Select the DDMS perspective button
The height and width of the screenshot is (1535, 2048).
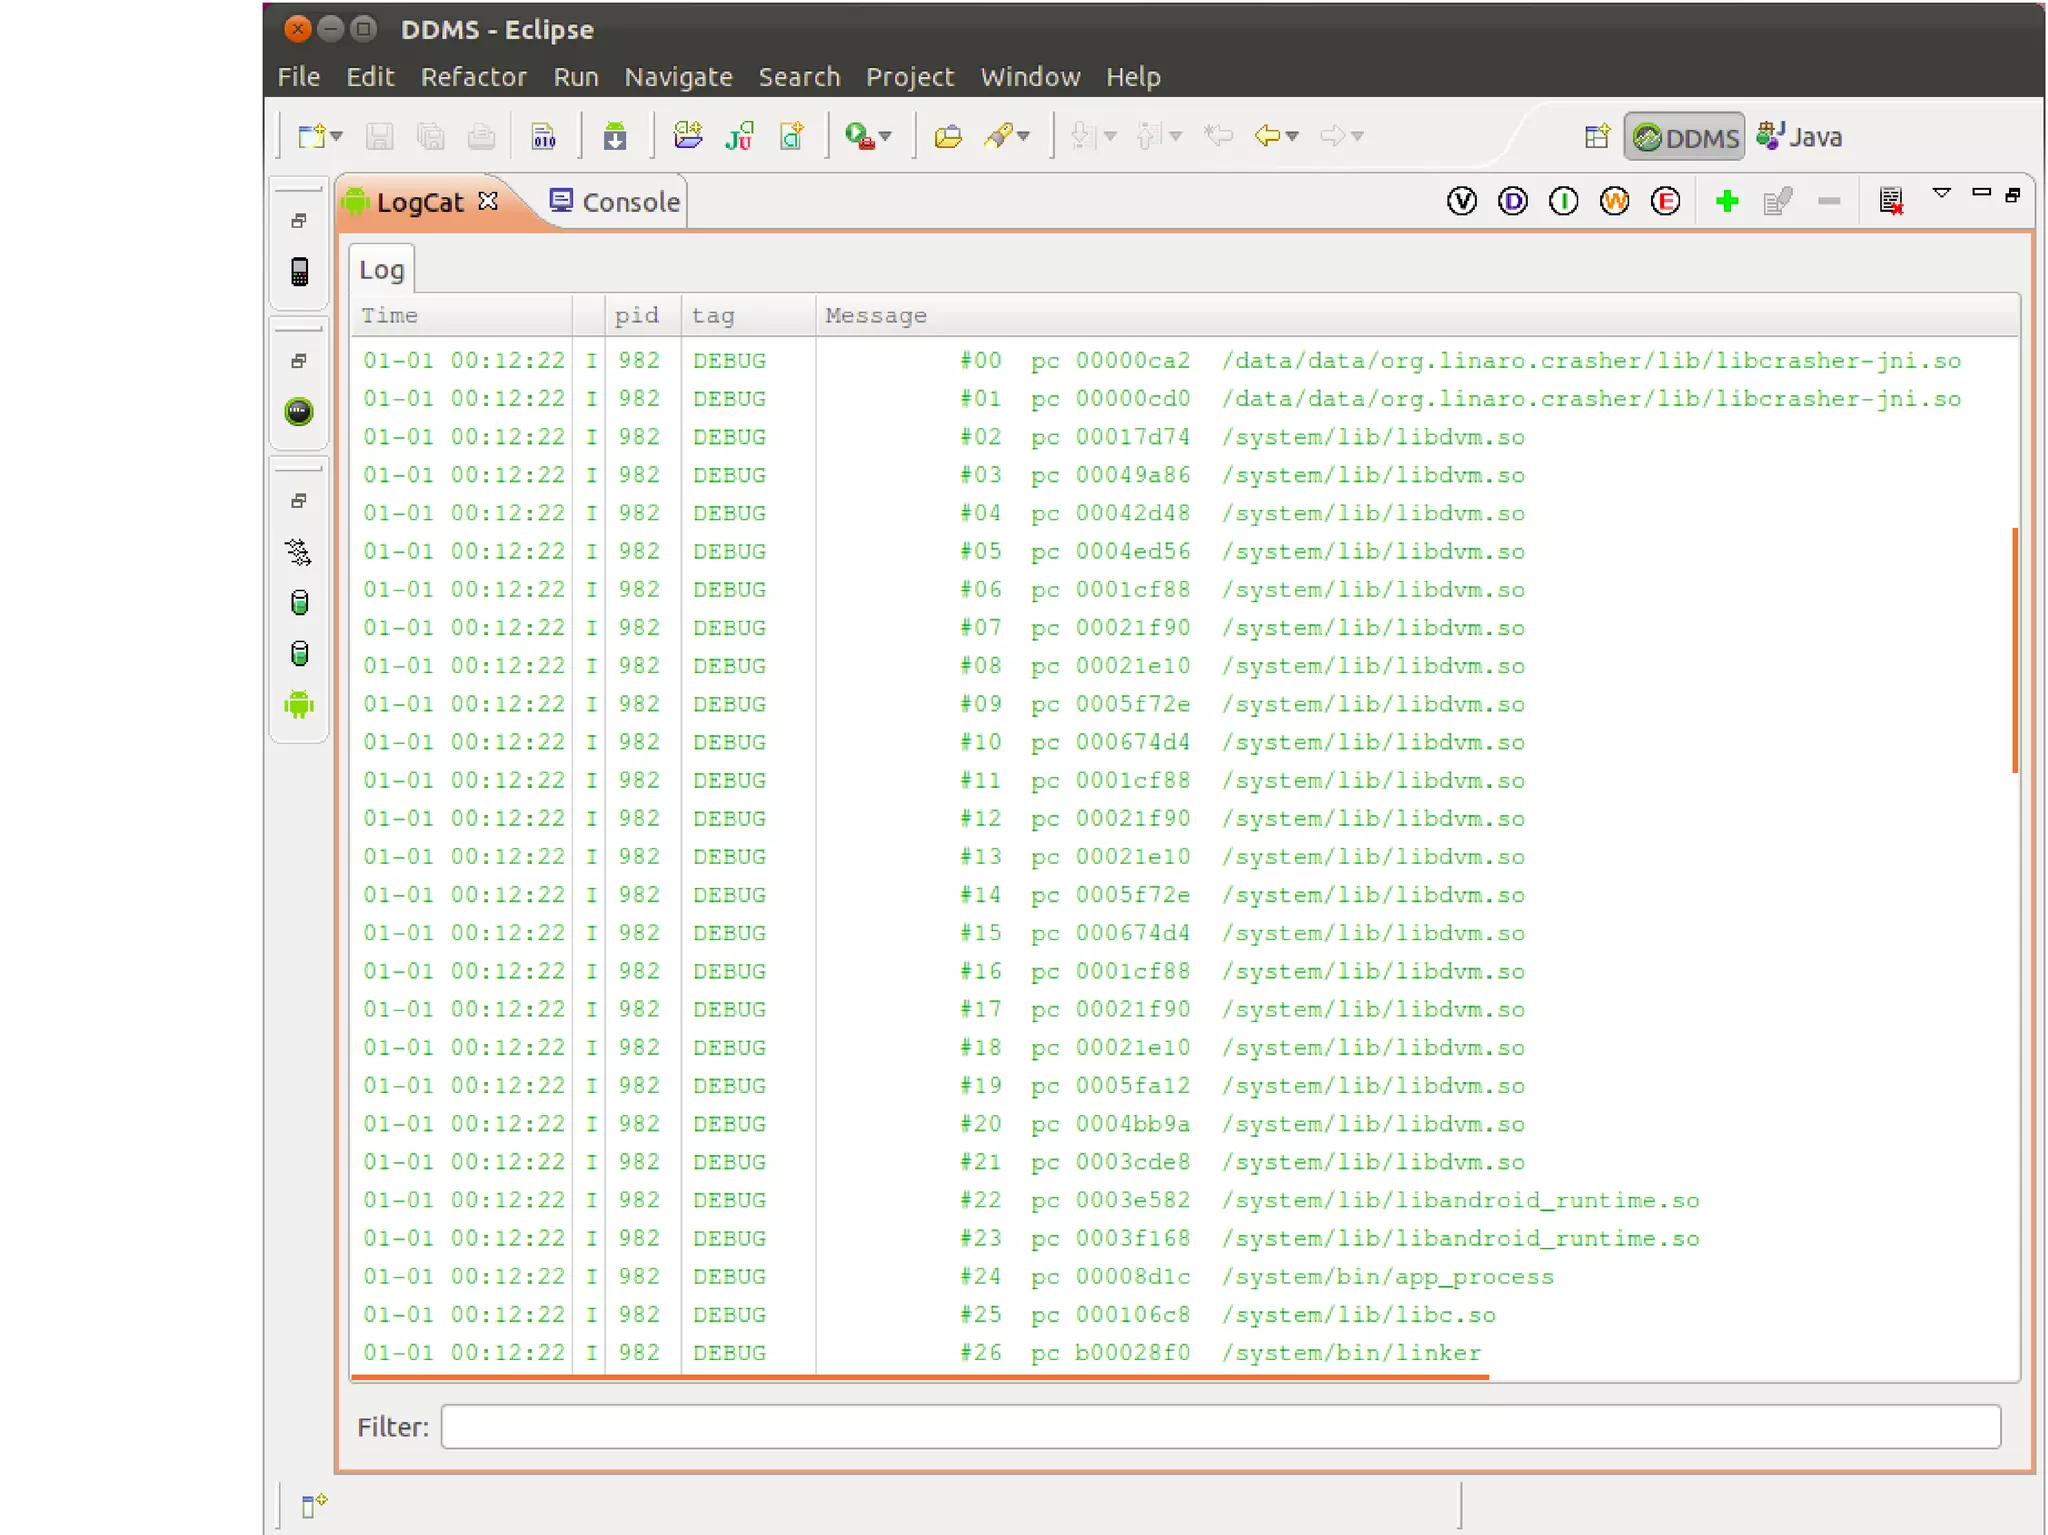point(1685,136)
